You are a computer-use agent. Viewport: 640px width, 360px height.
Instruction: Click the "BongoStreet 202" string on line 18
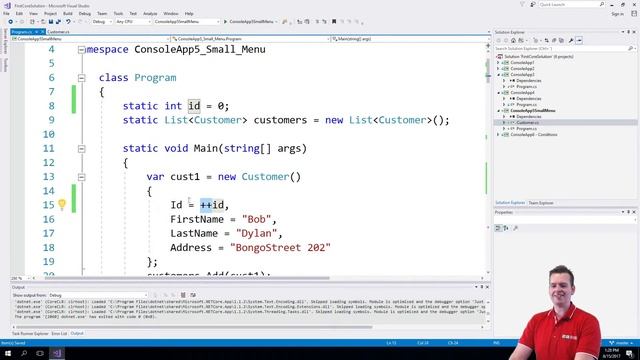pyautogui.click(x=280, y=247)
